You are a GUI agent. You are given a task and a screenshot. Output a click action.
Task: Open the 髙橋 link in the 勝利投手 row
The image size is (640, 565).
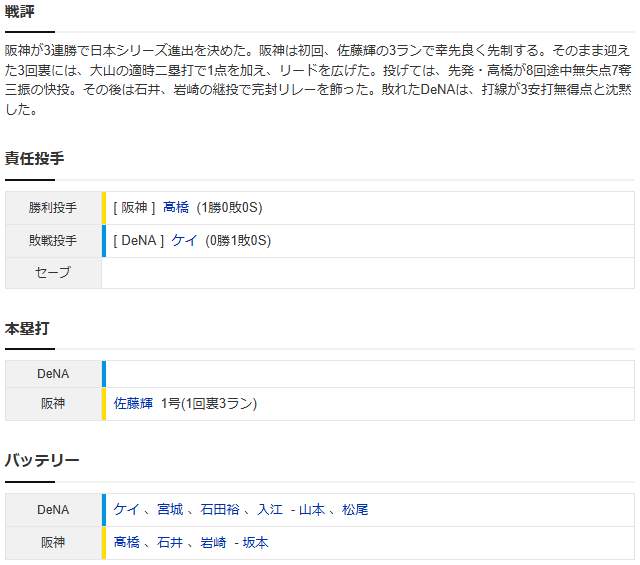click(x=176, y=207)
